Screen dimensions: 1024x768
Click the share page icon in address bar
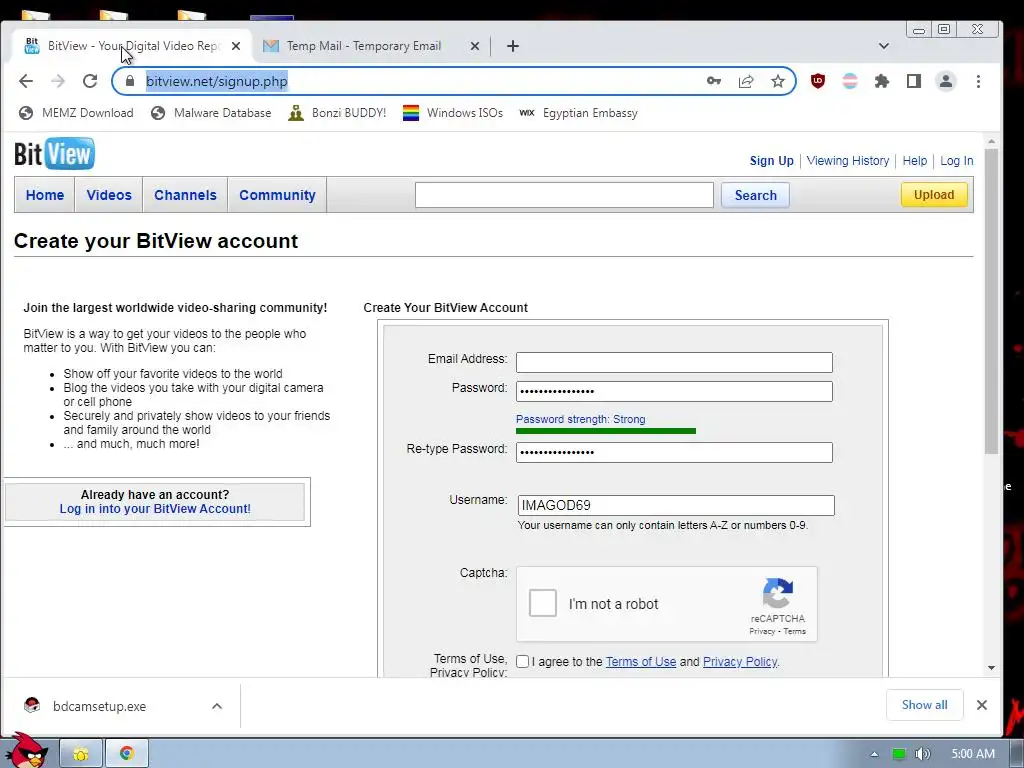point(746,81)
